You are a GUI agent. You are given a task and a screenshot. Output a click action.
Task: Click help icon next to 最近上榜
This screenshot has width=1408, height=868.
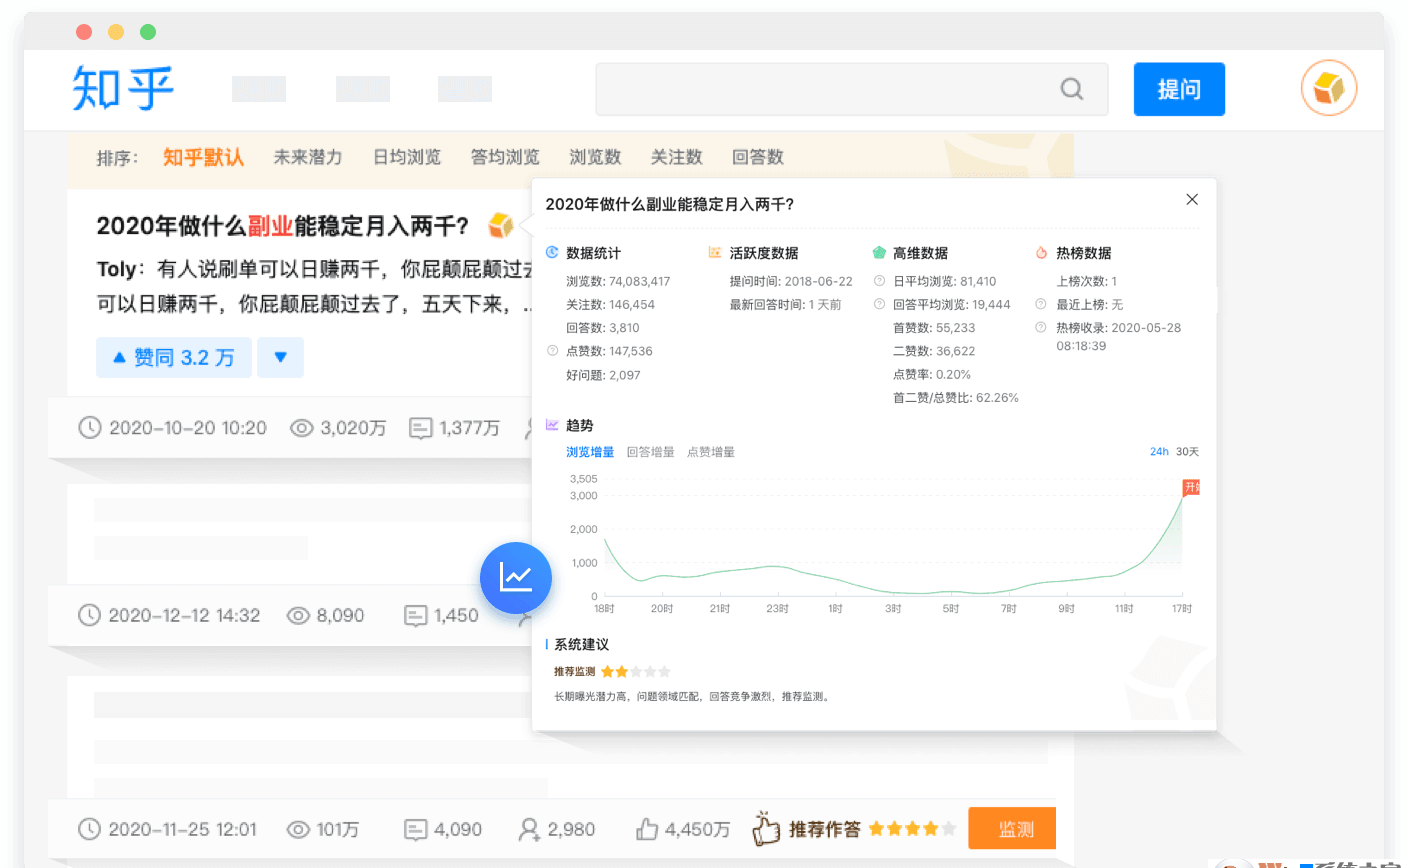[1040, 304]
